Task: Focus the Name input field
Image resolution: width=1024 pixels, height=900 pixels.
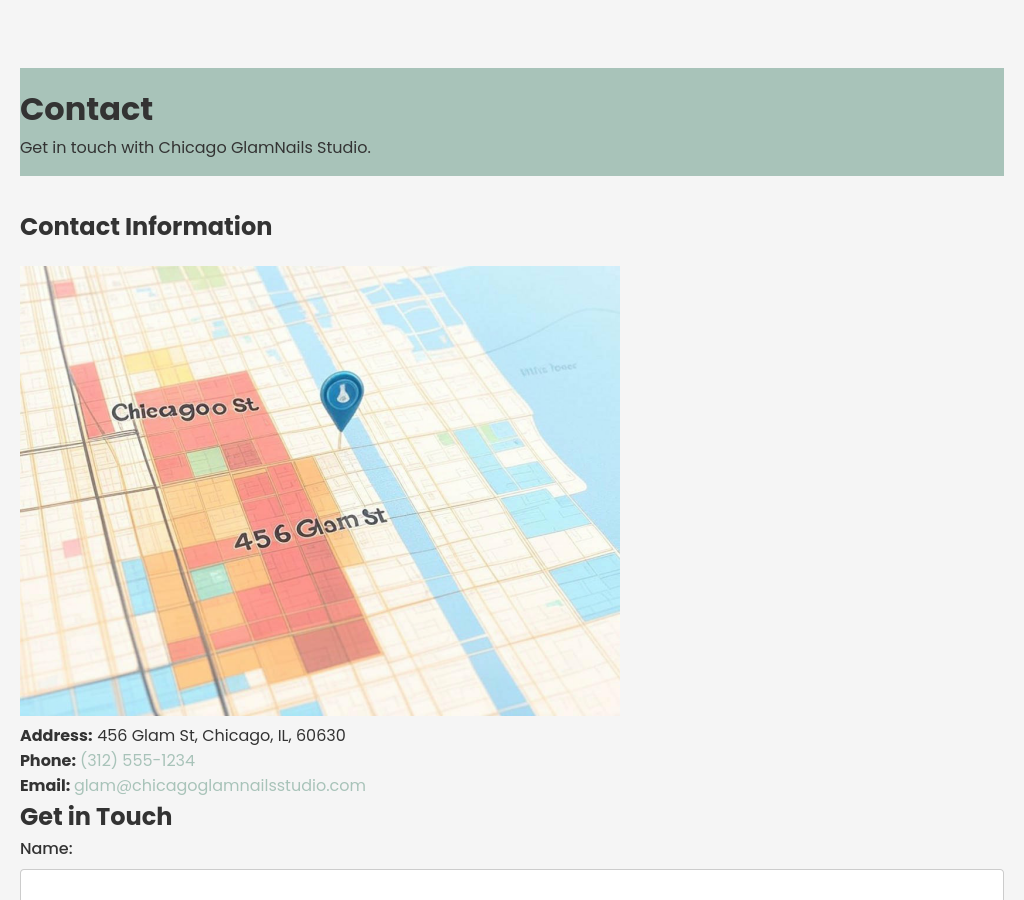Action: pyautogui.click(x=511, y=884)
